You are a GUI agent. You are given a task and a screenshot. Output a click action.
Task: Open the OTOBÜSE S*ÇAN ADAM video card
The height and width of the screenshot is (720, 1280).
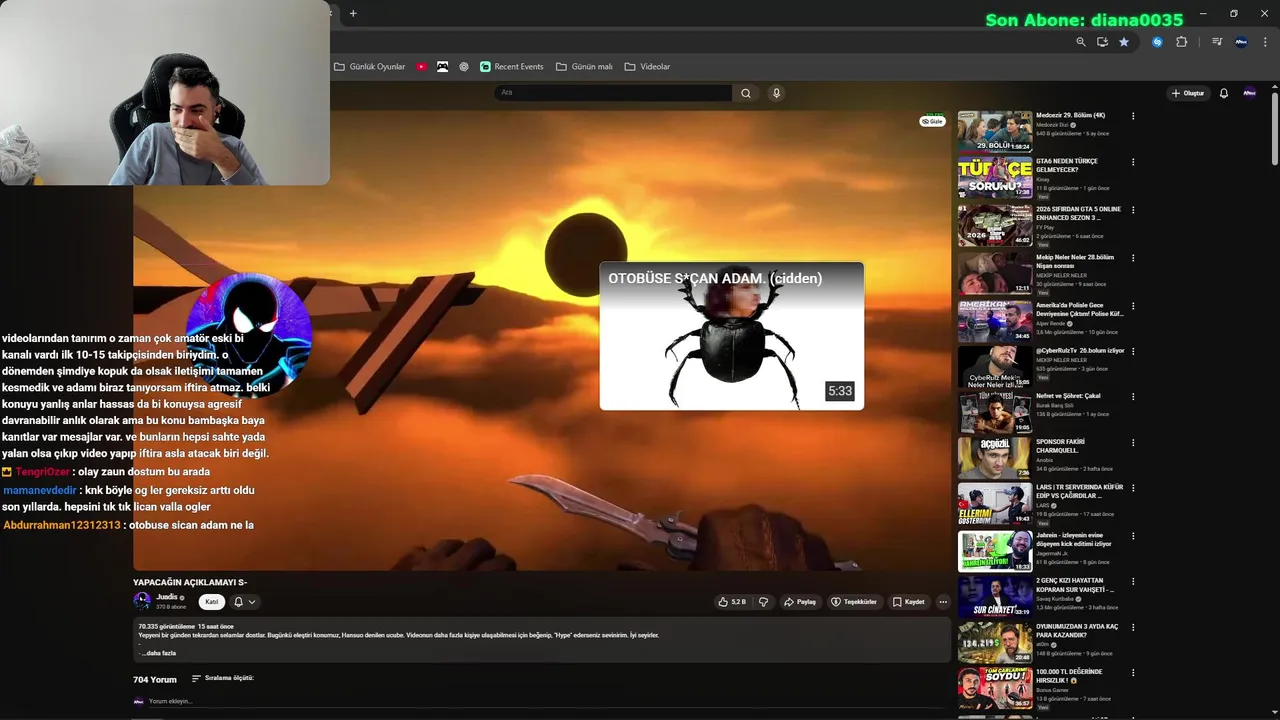[x=732, y=336]
